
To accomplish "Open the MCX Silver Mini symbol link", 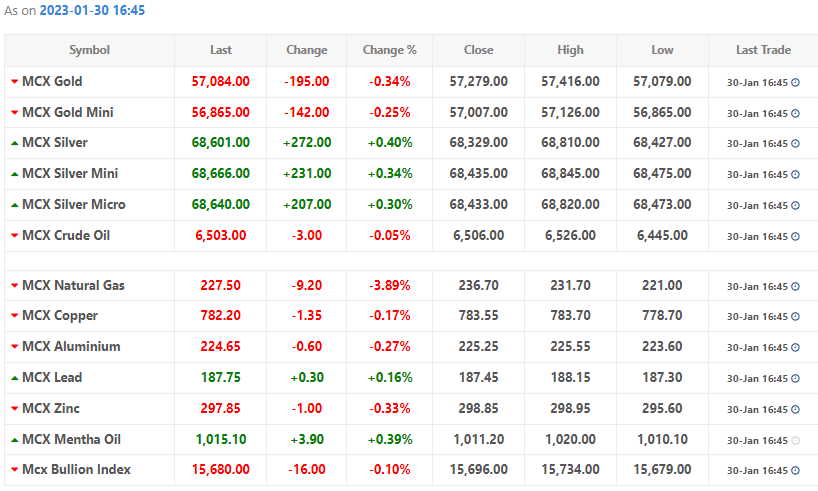I will 70,173.
